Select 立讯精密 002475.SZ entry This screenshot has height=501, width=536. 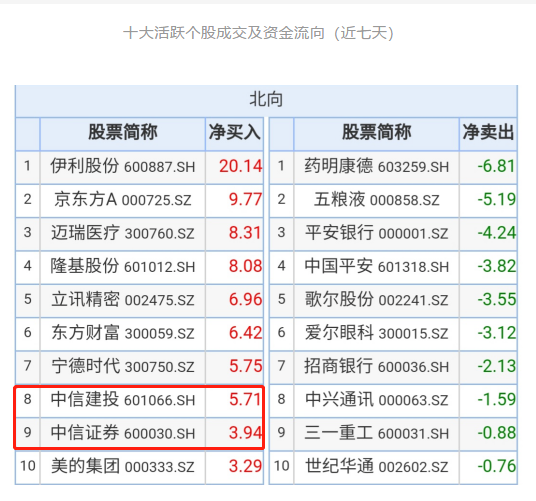click(x=123, y=300)
